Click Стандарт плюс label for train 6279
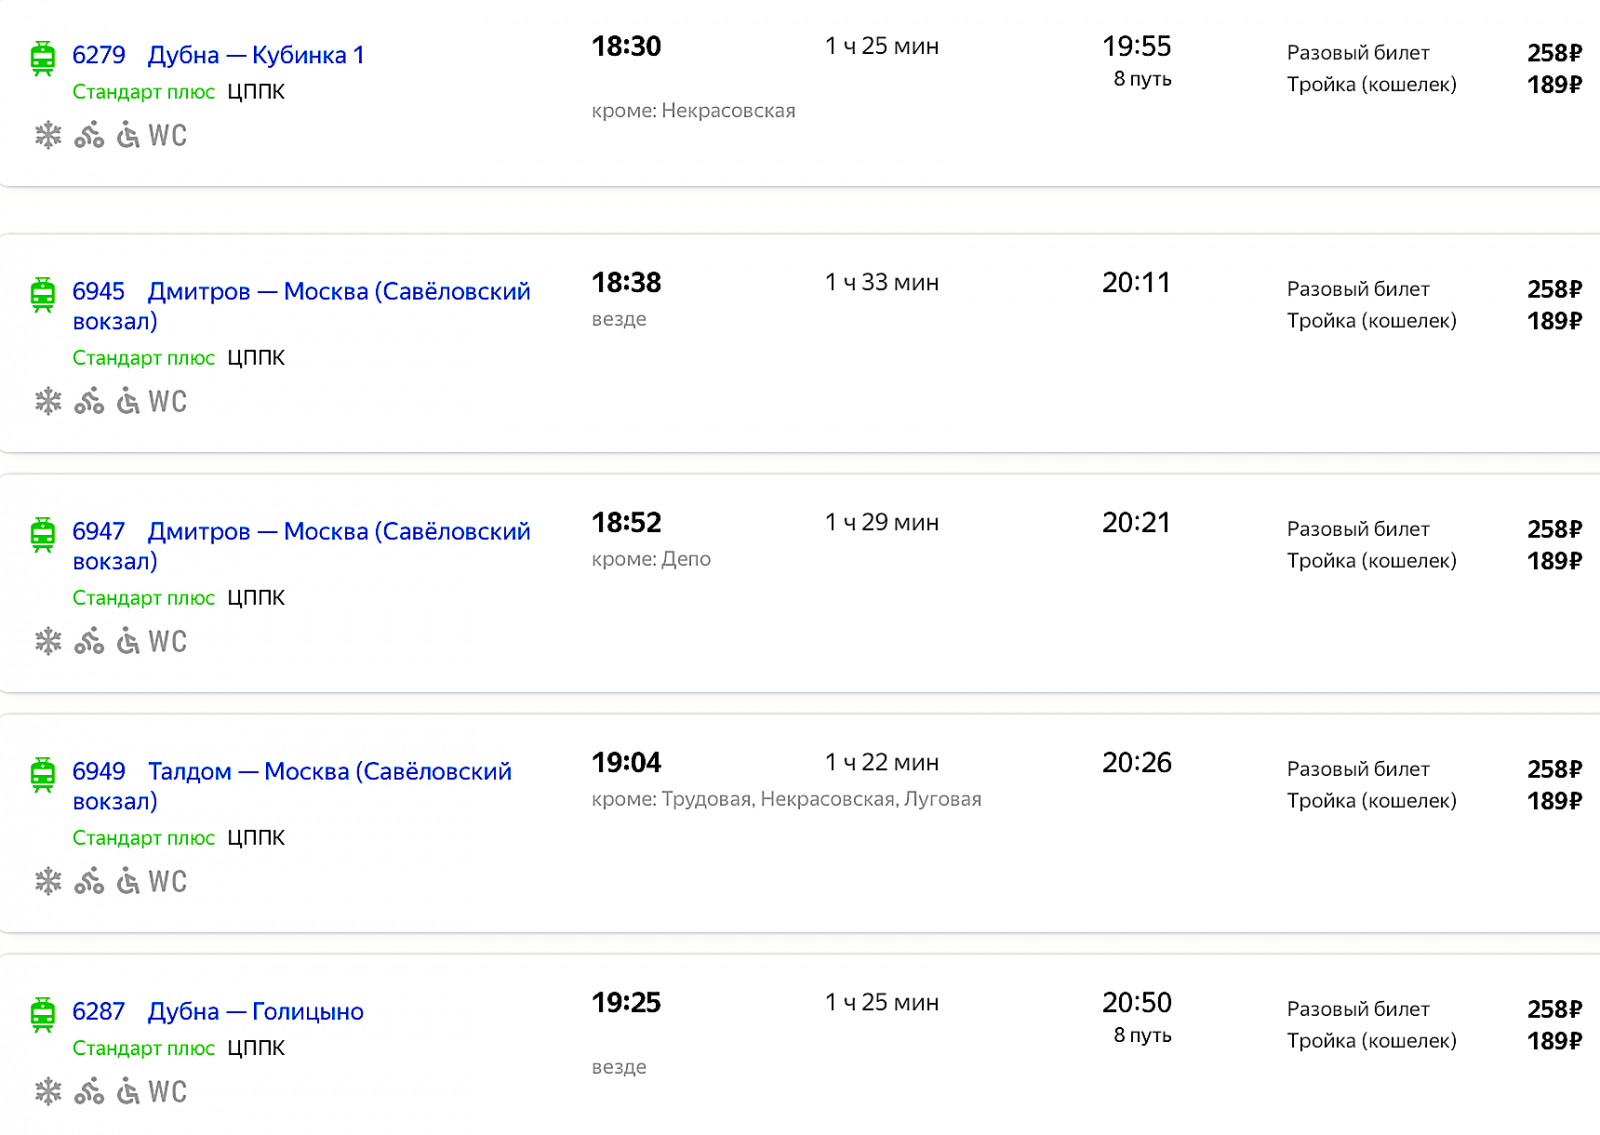This screenshot has width=1600, height=1135. [144, 92]
